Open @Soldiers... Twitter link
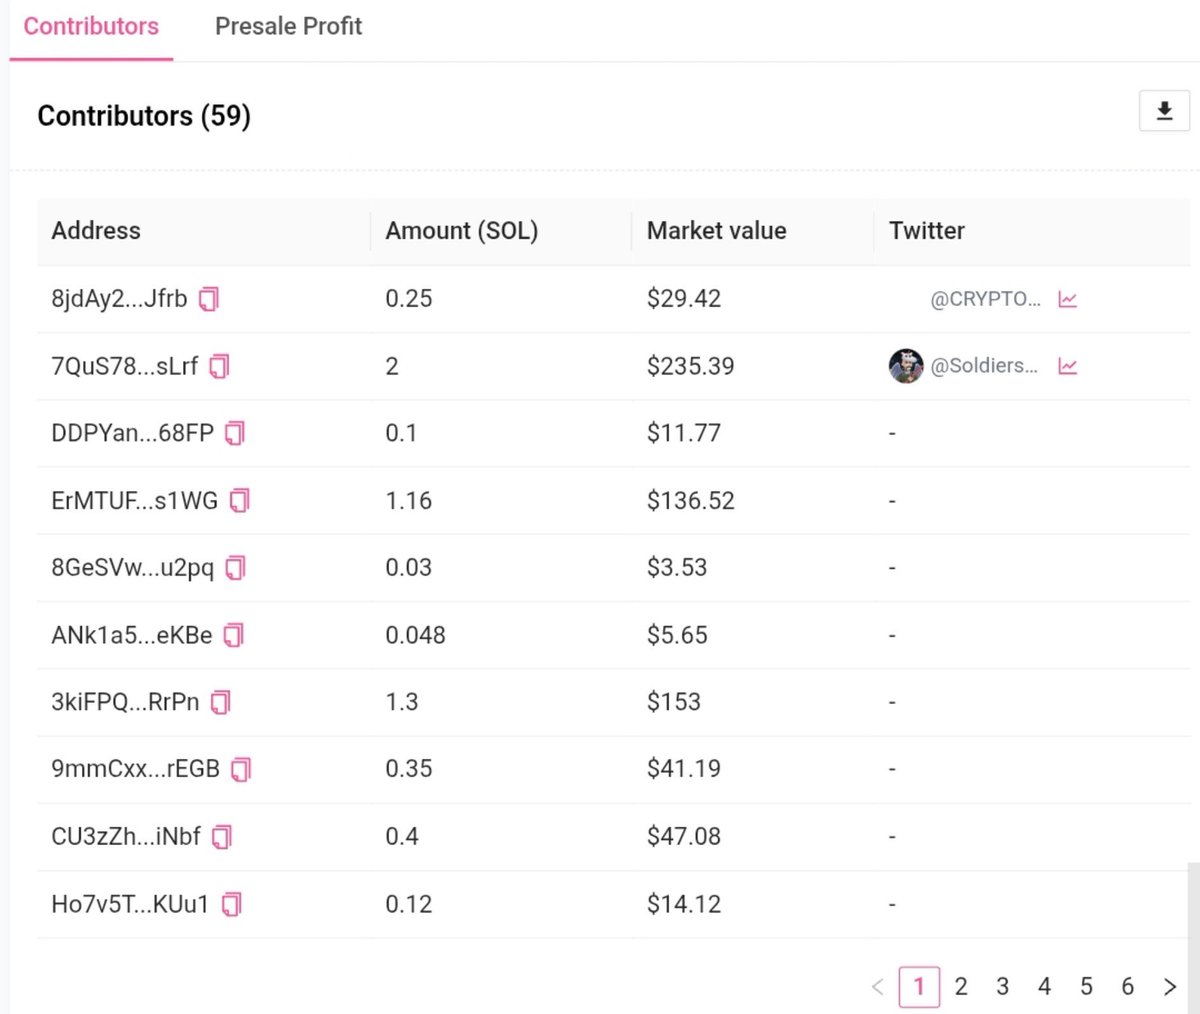Viewport: 1200px width, 1014px height. click(x=984, y=366)
